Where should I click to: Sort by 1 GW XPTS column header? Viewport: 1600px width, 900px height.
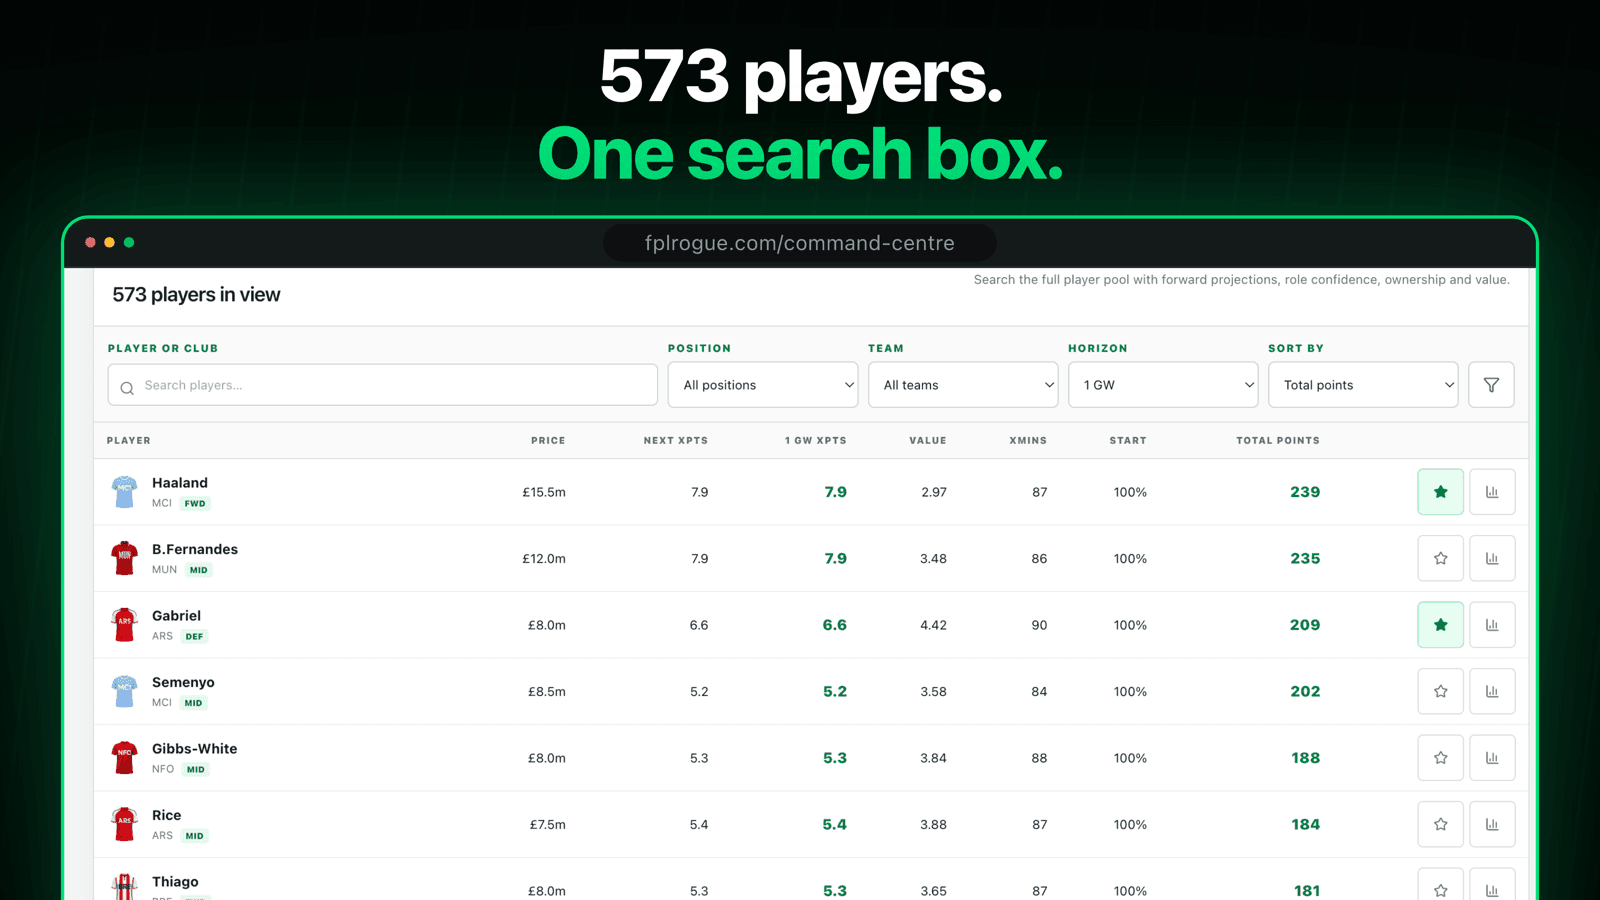tap(816, 440)
